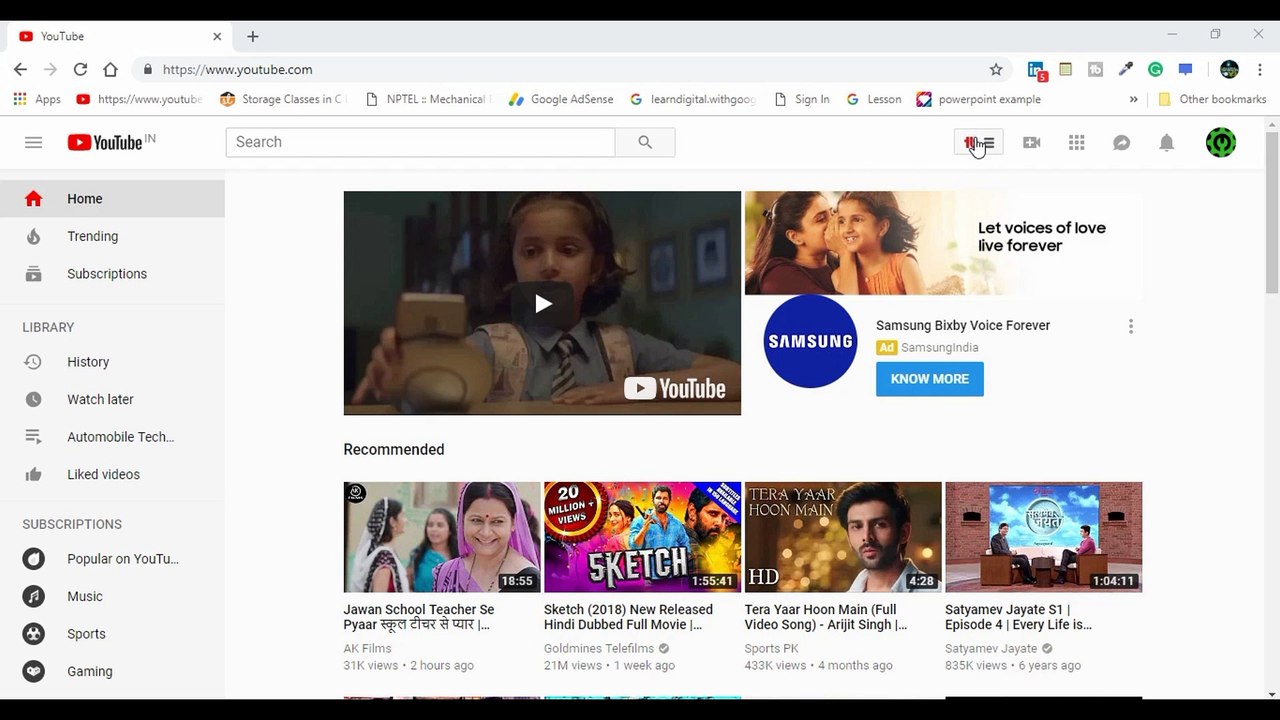The height and width of the screenshot is (720, 1280).
Task: Reload the page
Action: pos(80,69)
